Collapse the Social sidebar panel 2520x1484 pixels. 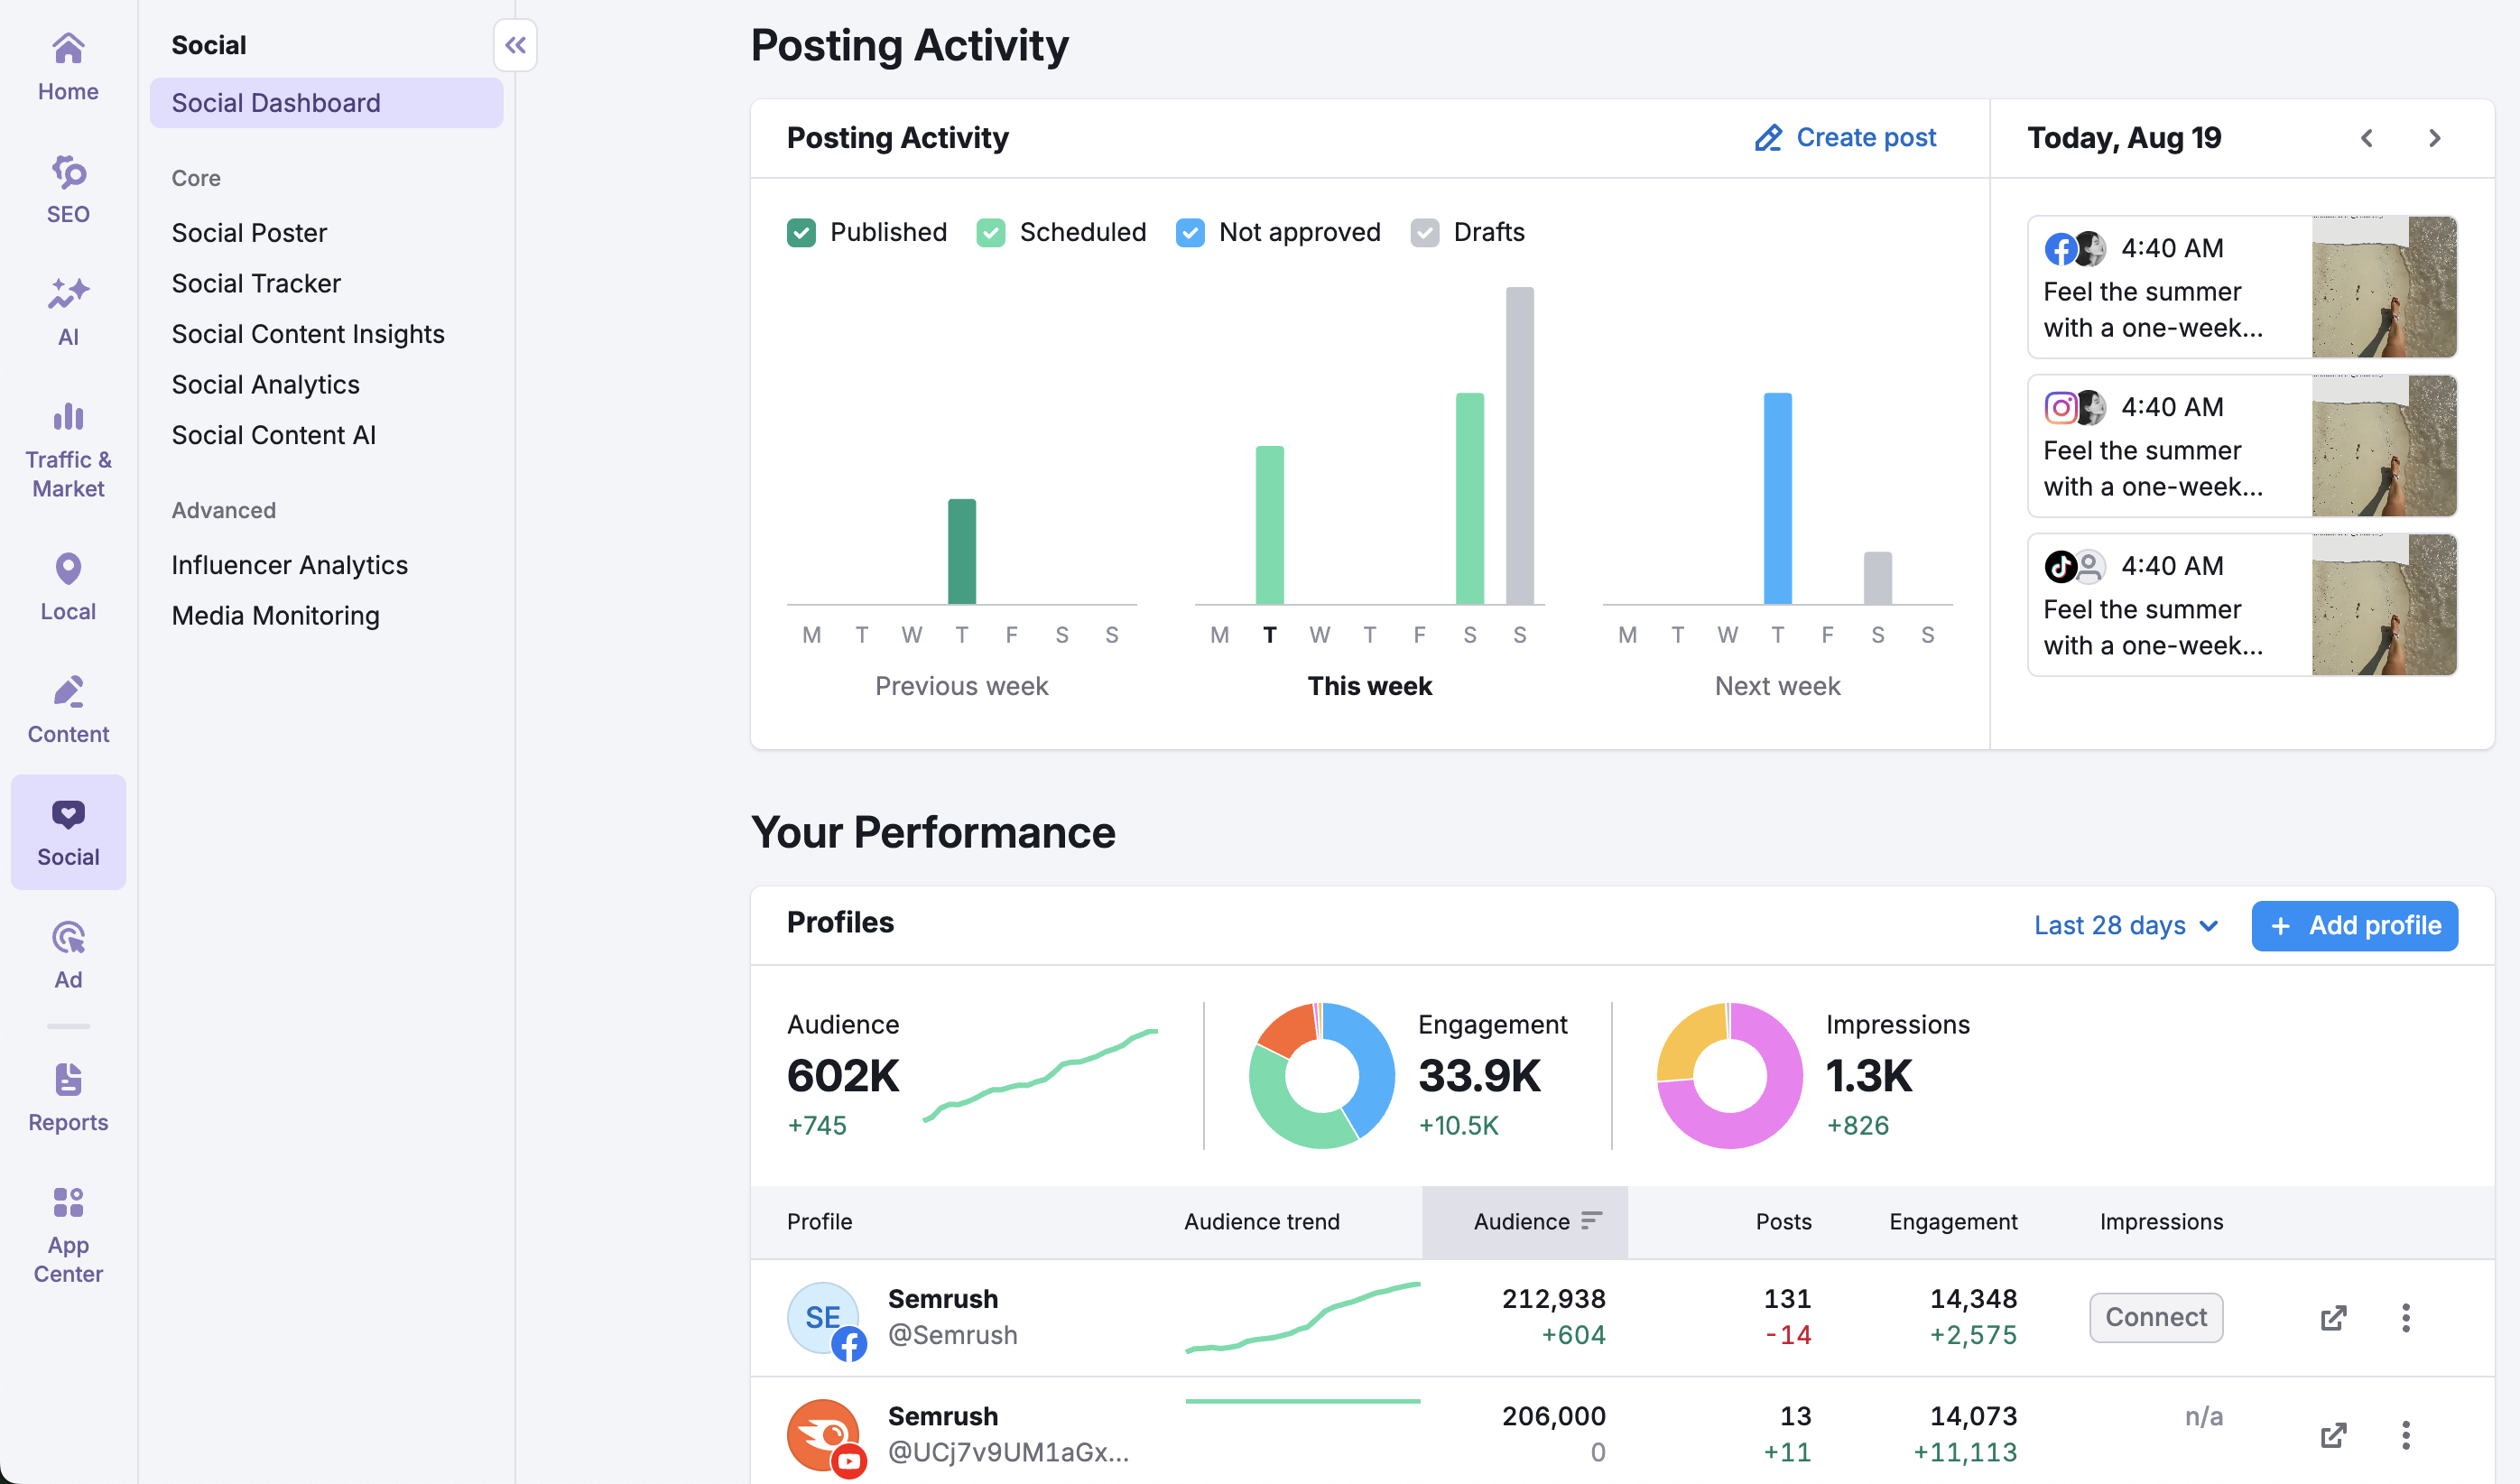click(x=515, y=44)
